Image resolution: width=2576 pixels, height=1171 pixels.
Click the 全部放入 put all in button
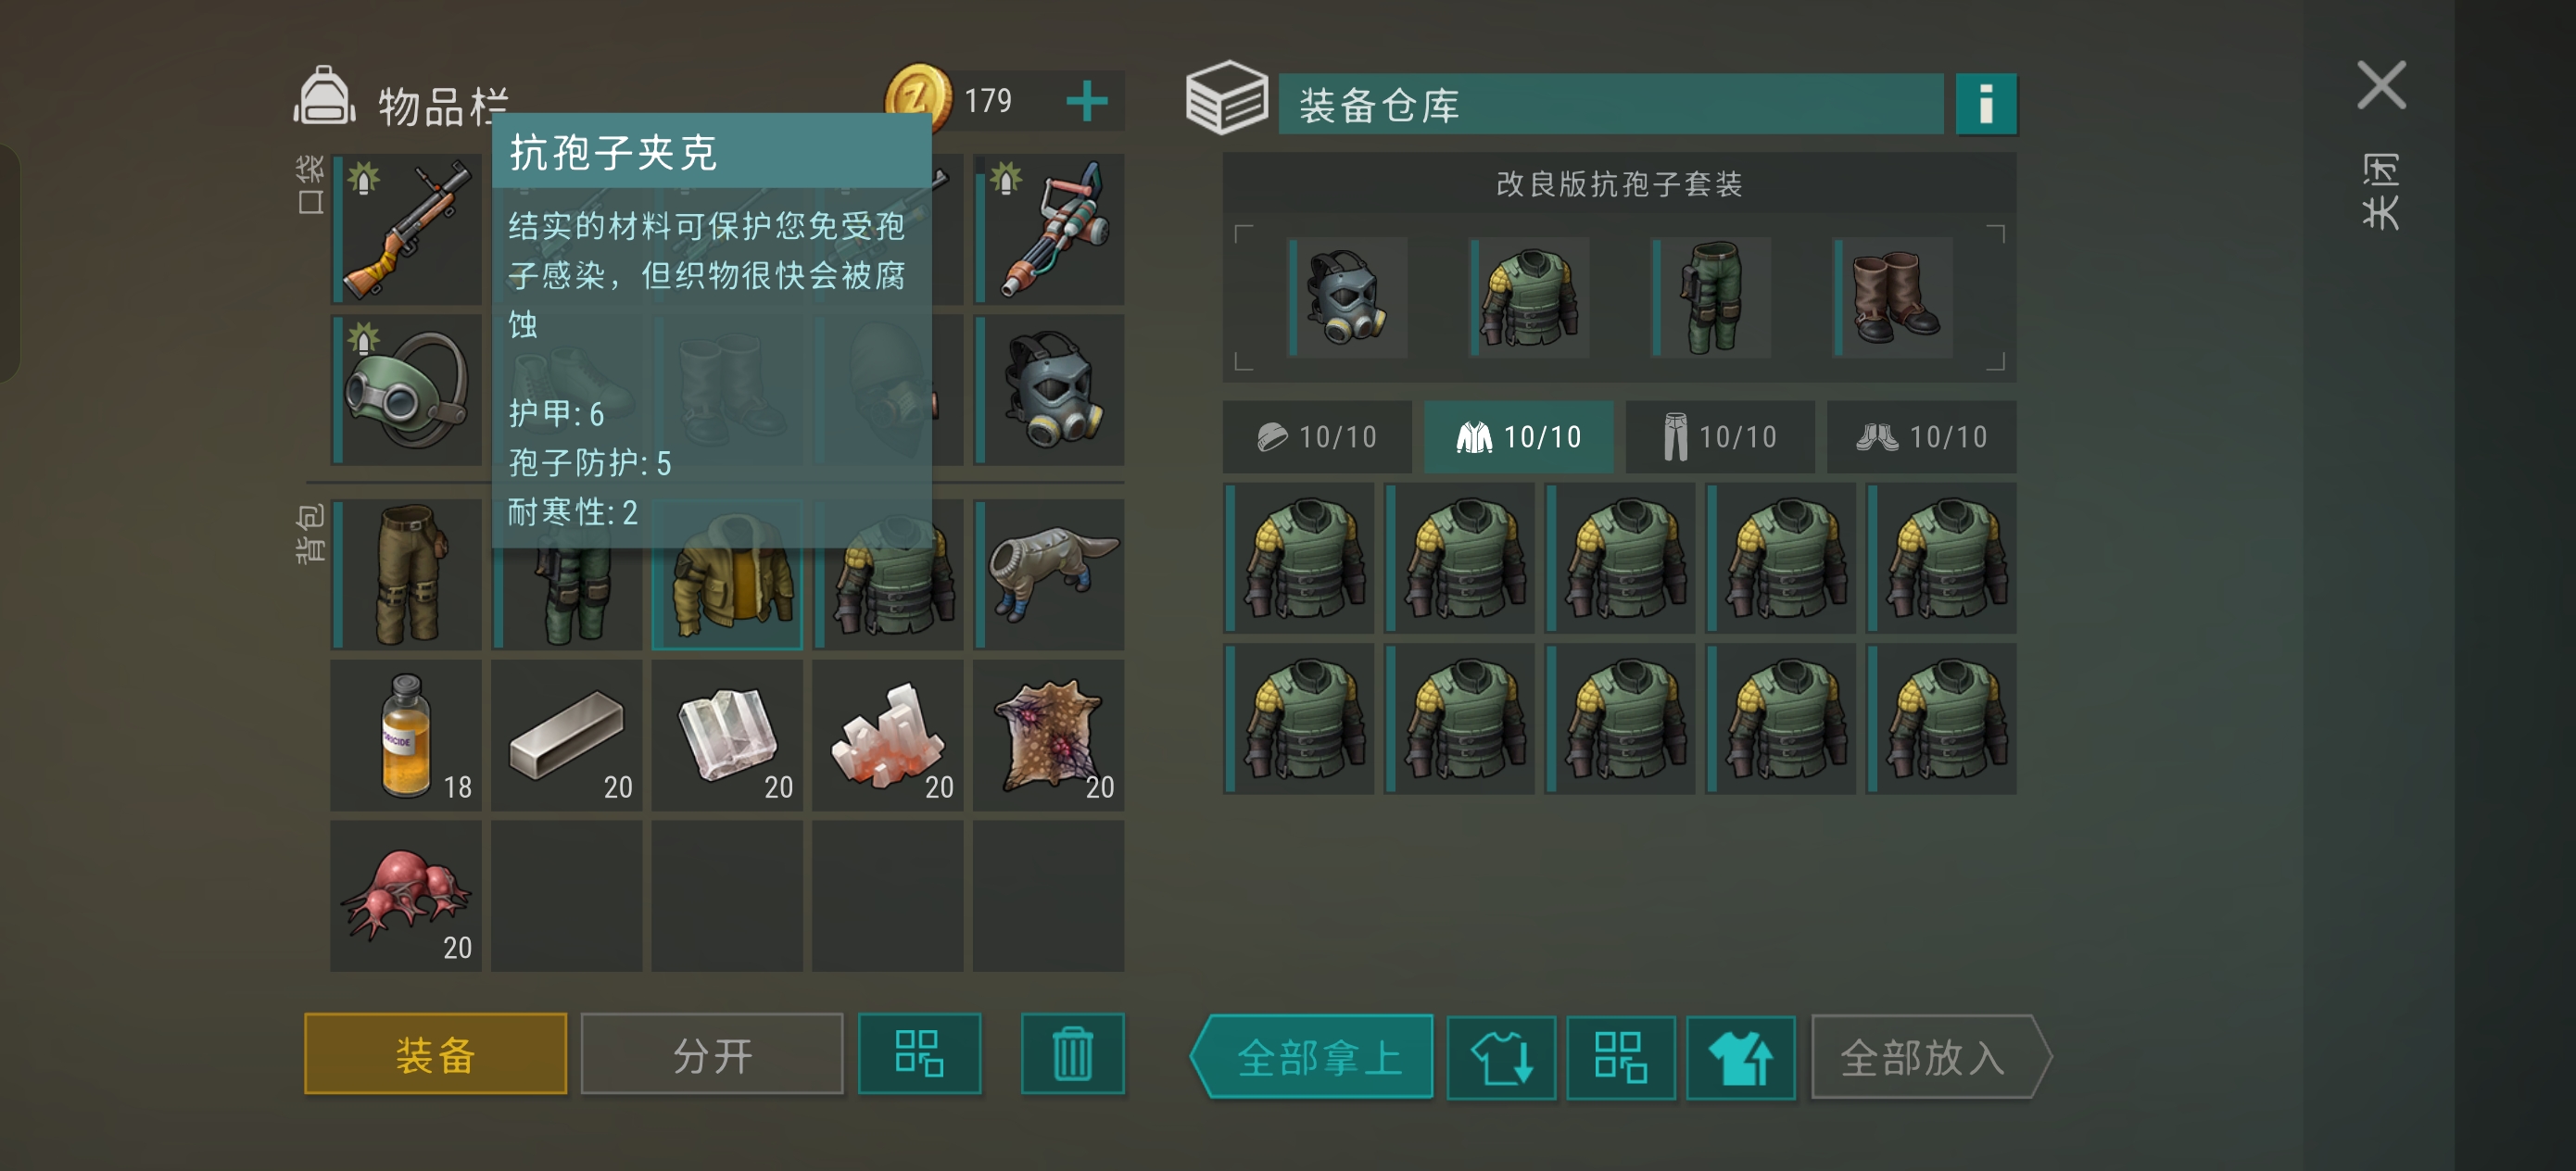tap(1930, 1057)
